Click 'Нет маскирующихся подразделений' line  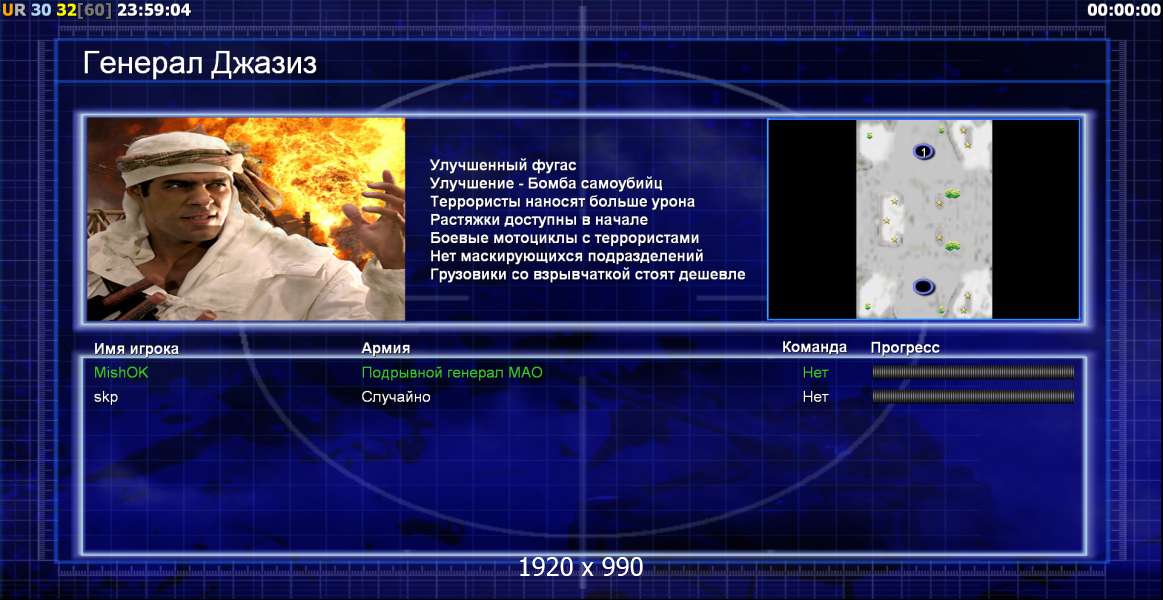pos(567,256)
